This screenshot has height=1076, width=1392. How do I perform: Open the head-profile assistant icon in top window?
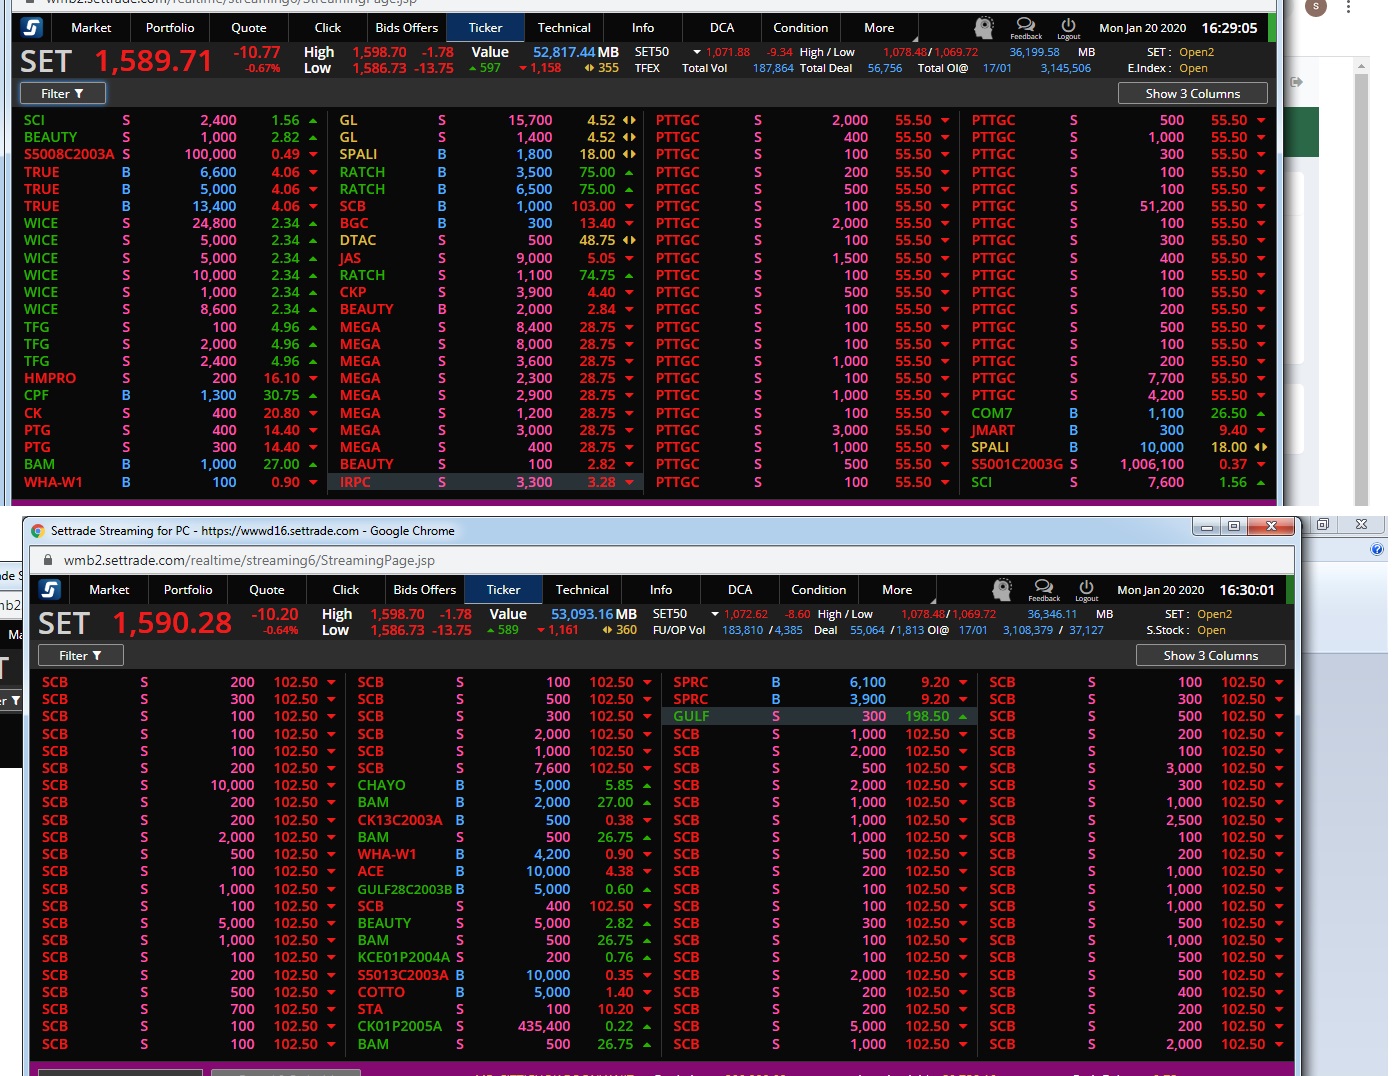(984, 28)
